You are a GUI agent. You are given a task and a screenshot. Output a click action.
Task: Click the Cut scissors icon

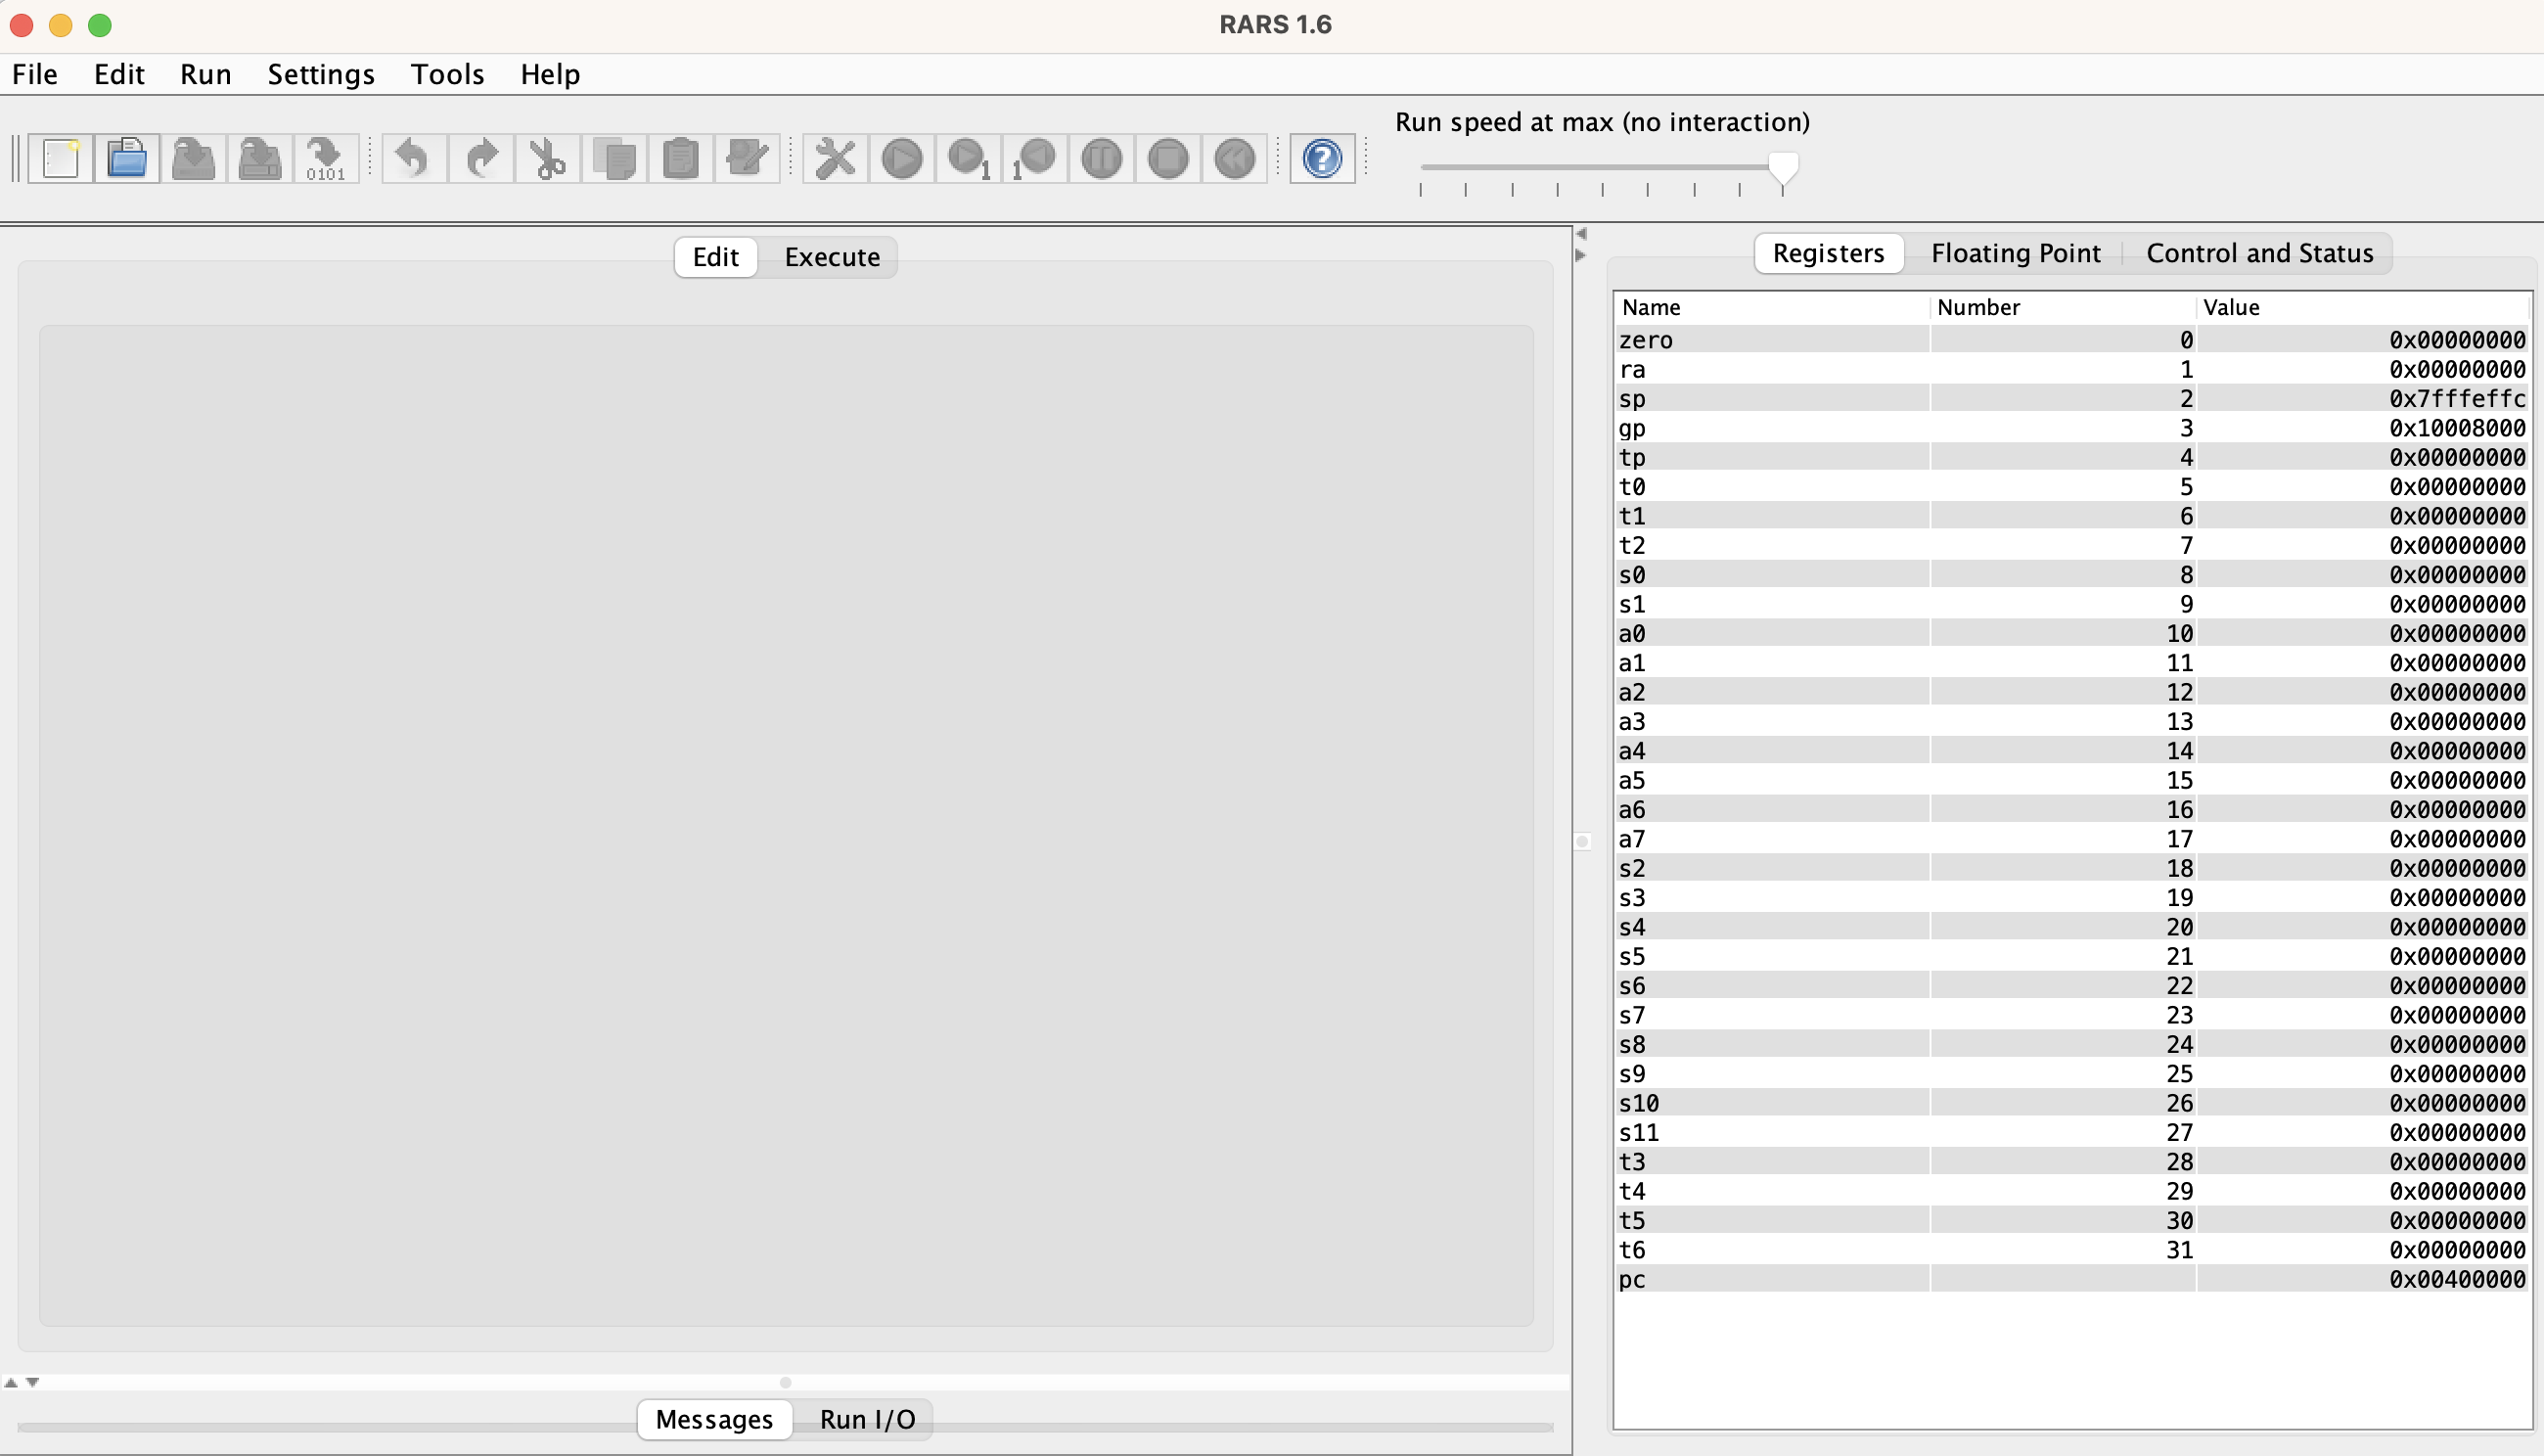tap(547, 158)
